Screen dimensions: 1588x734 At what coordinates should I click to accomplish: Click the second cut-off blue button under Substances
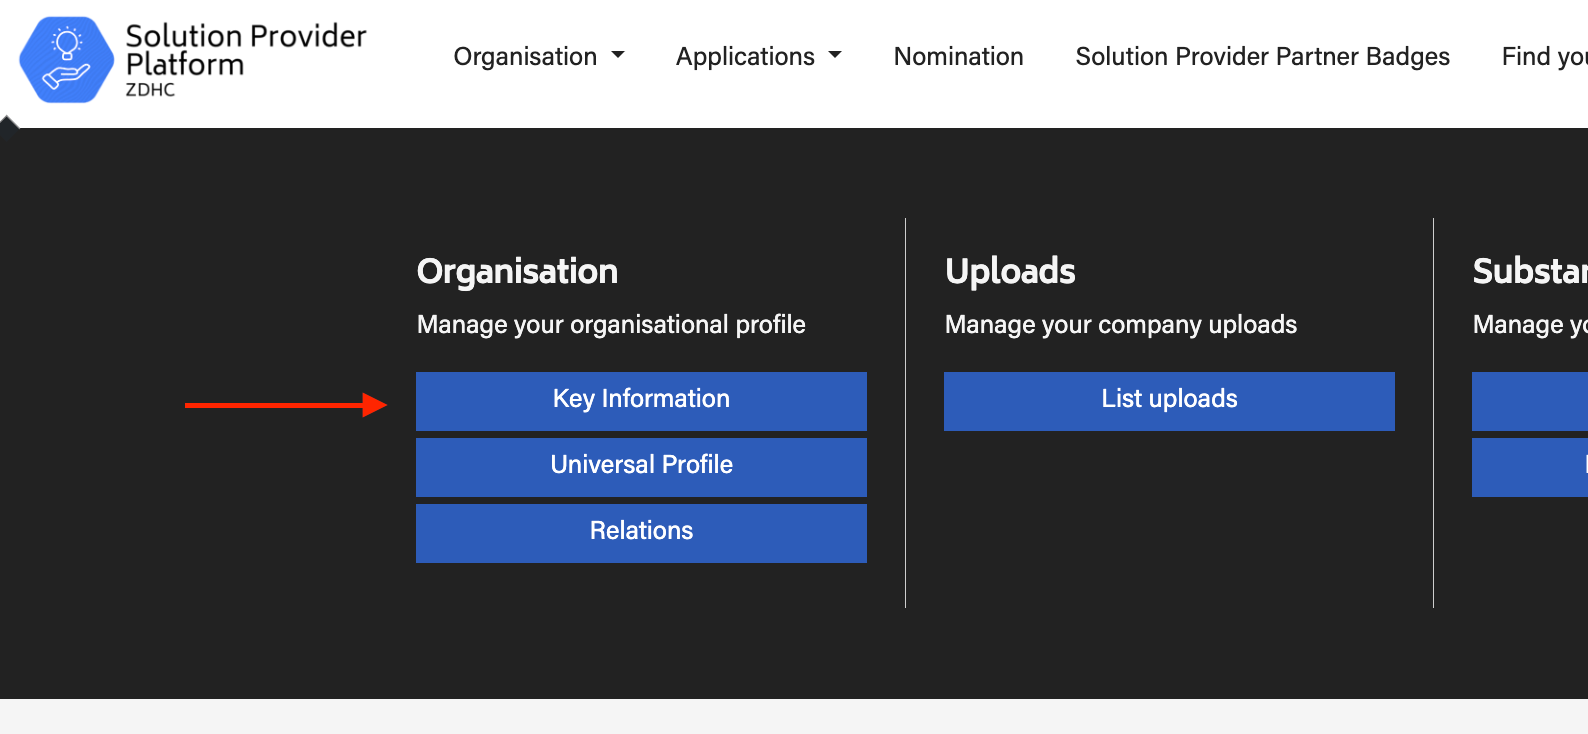1529,467
